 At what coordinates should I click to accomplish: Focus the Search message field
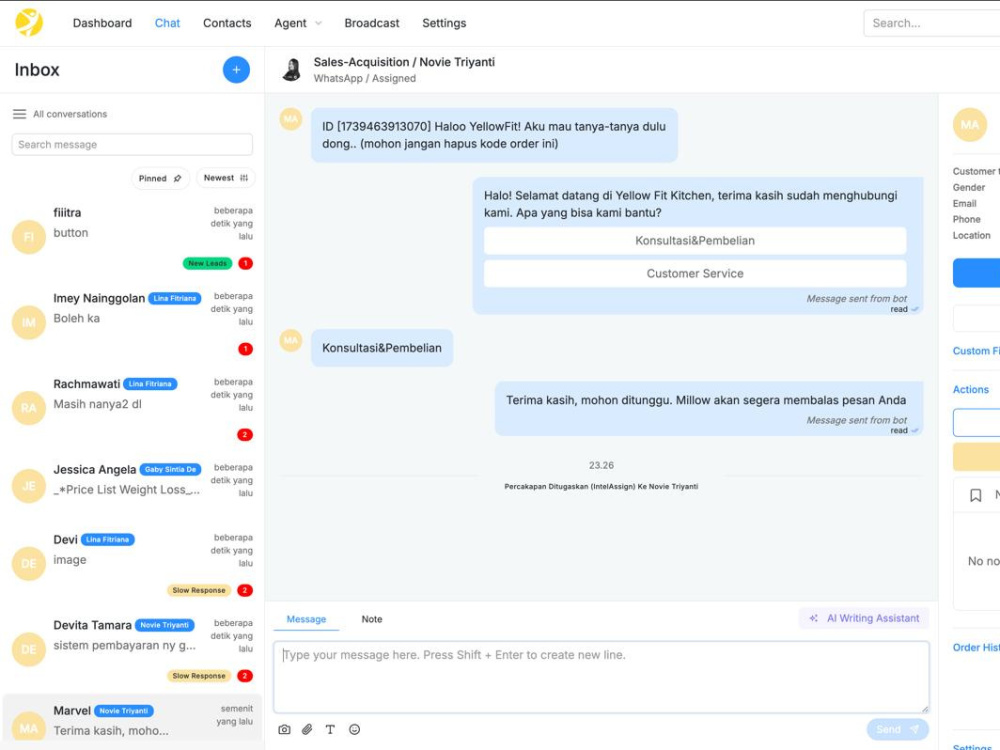click(x=132, y=145)
